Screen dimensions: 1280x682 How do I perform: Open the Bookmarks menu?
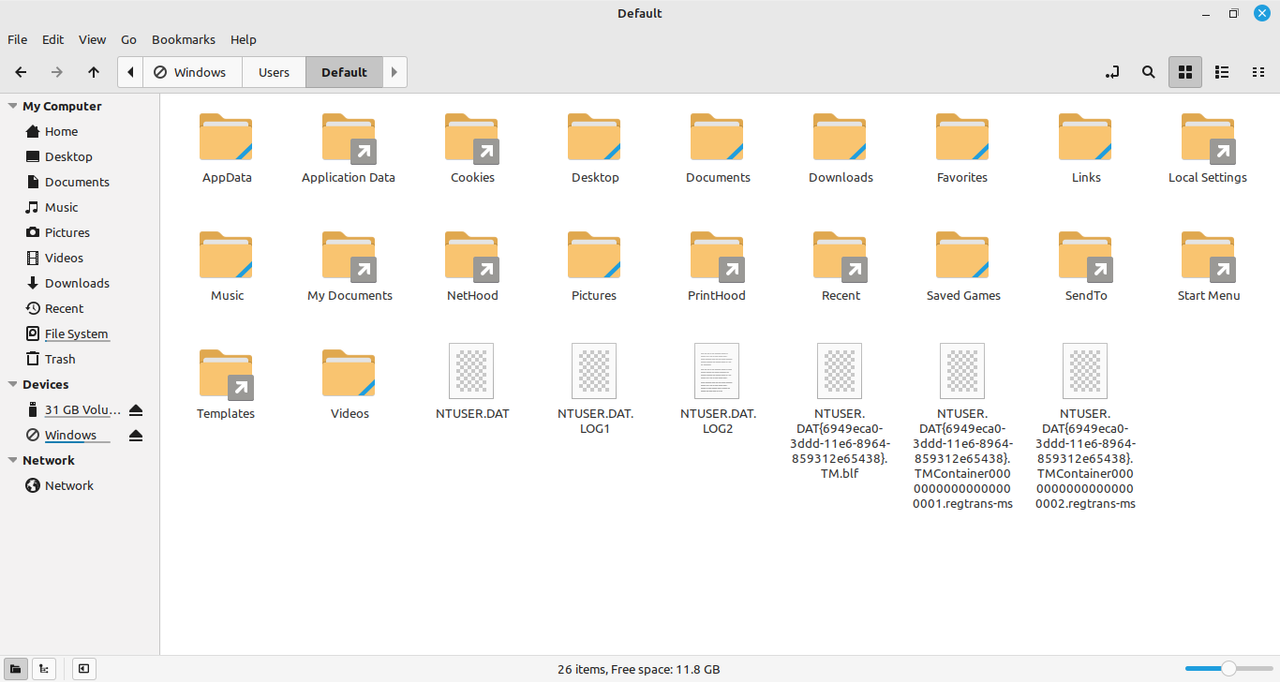[183, 40]
